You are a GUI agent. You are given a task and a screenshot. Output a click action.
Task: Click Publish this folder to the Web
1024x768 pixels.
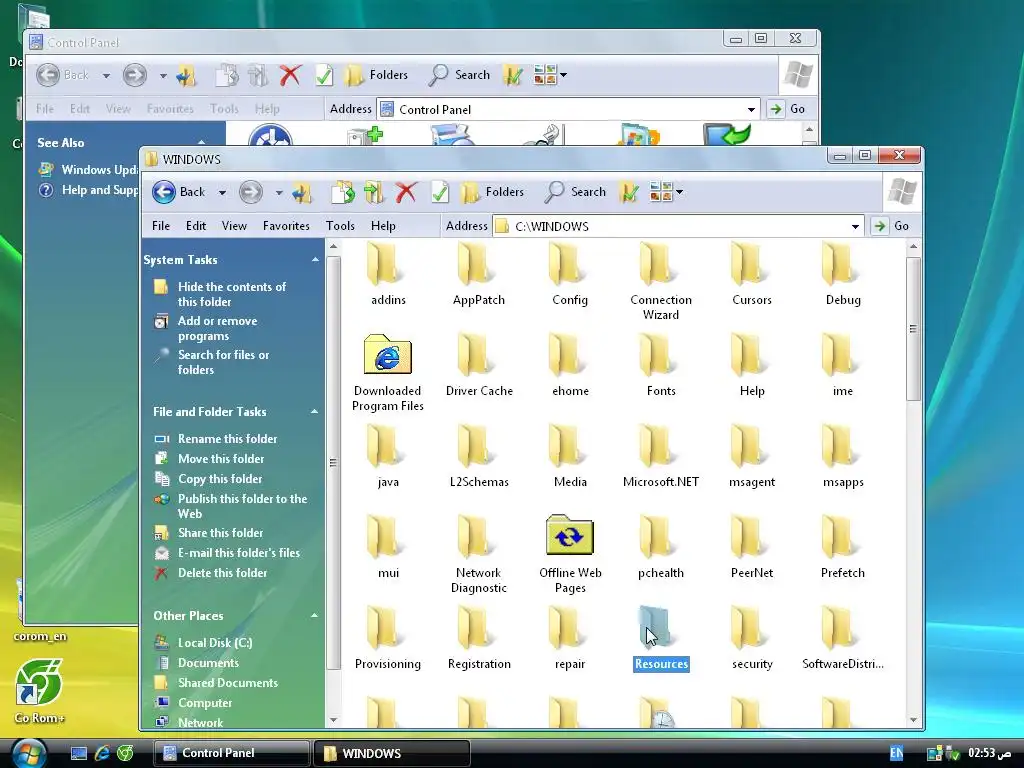(242, 506)
